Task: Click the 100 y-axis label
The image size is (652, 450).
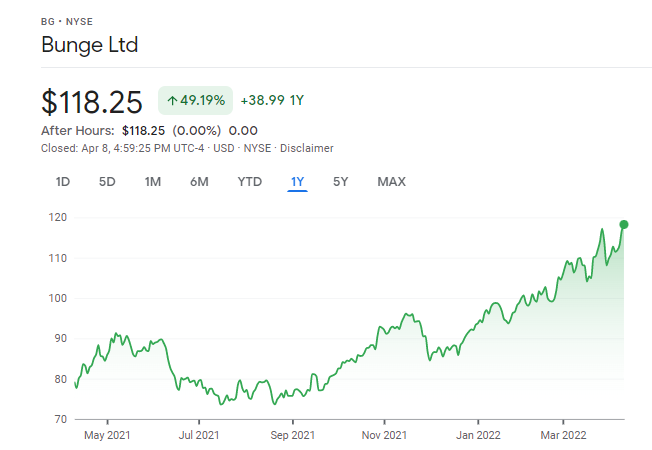Action: pos(58,298)
